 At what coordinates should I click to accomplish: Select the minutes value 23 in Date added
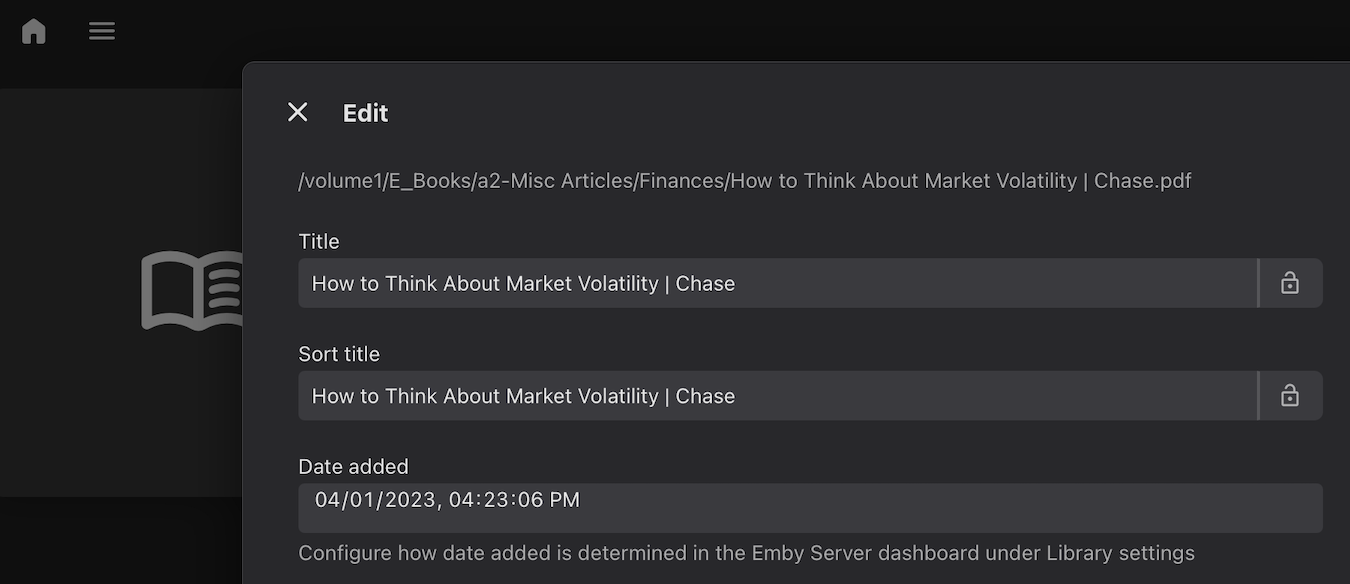492,500
